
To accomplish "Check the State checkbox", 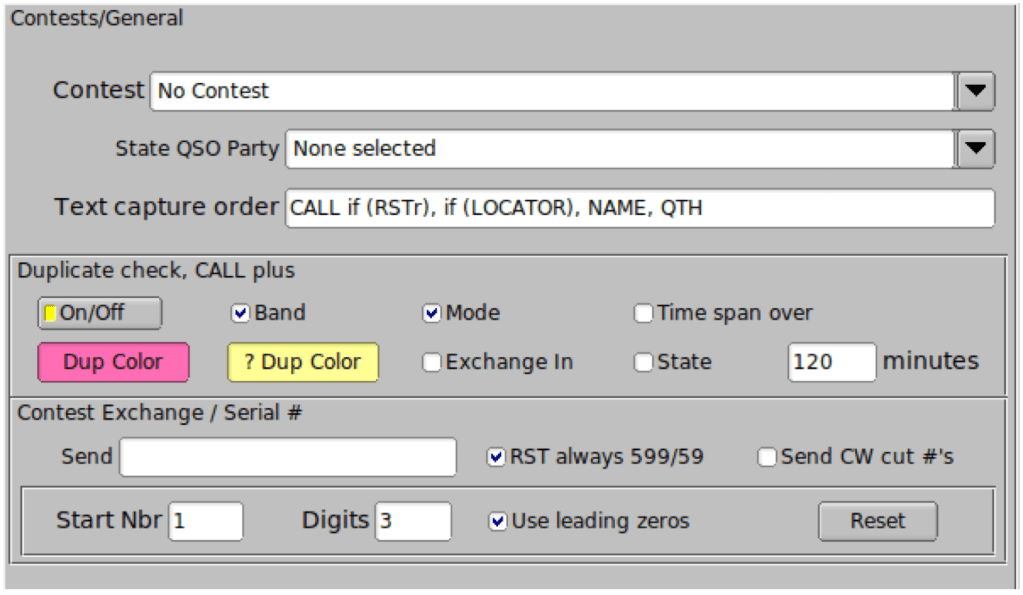I will coord(644,362).
